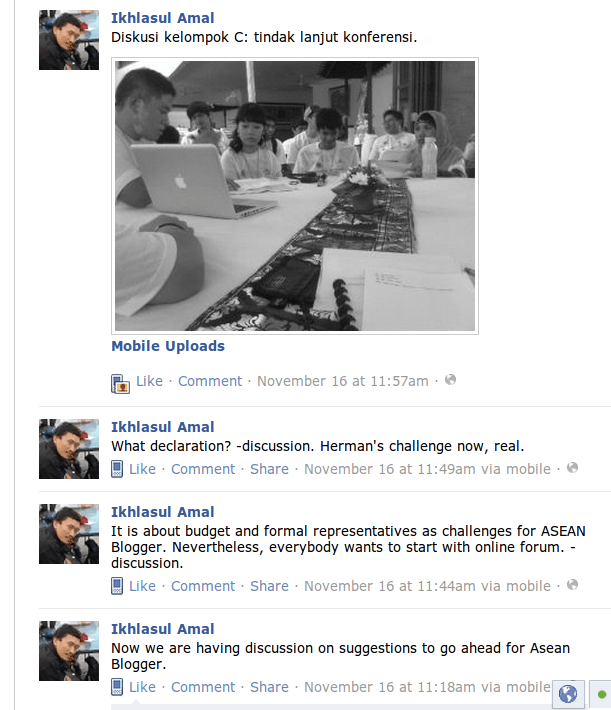
Task: Click the mobile phone icon on 11:44am post
Action: pos(117,586)
